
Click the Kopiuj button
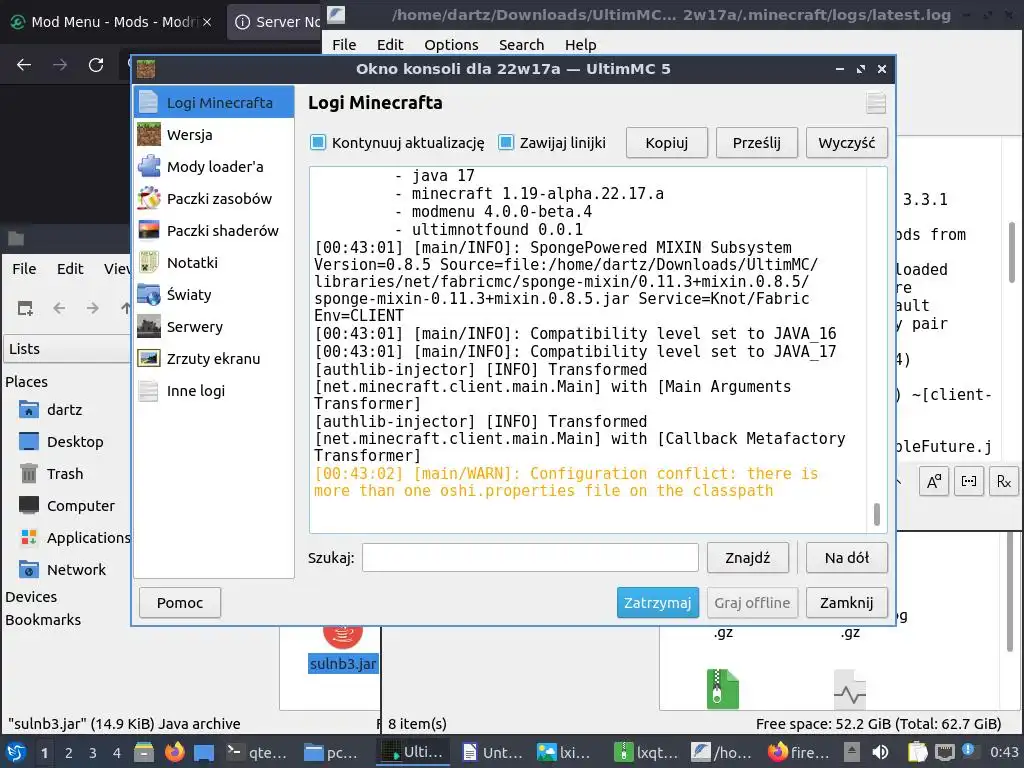[667, 142]
